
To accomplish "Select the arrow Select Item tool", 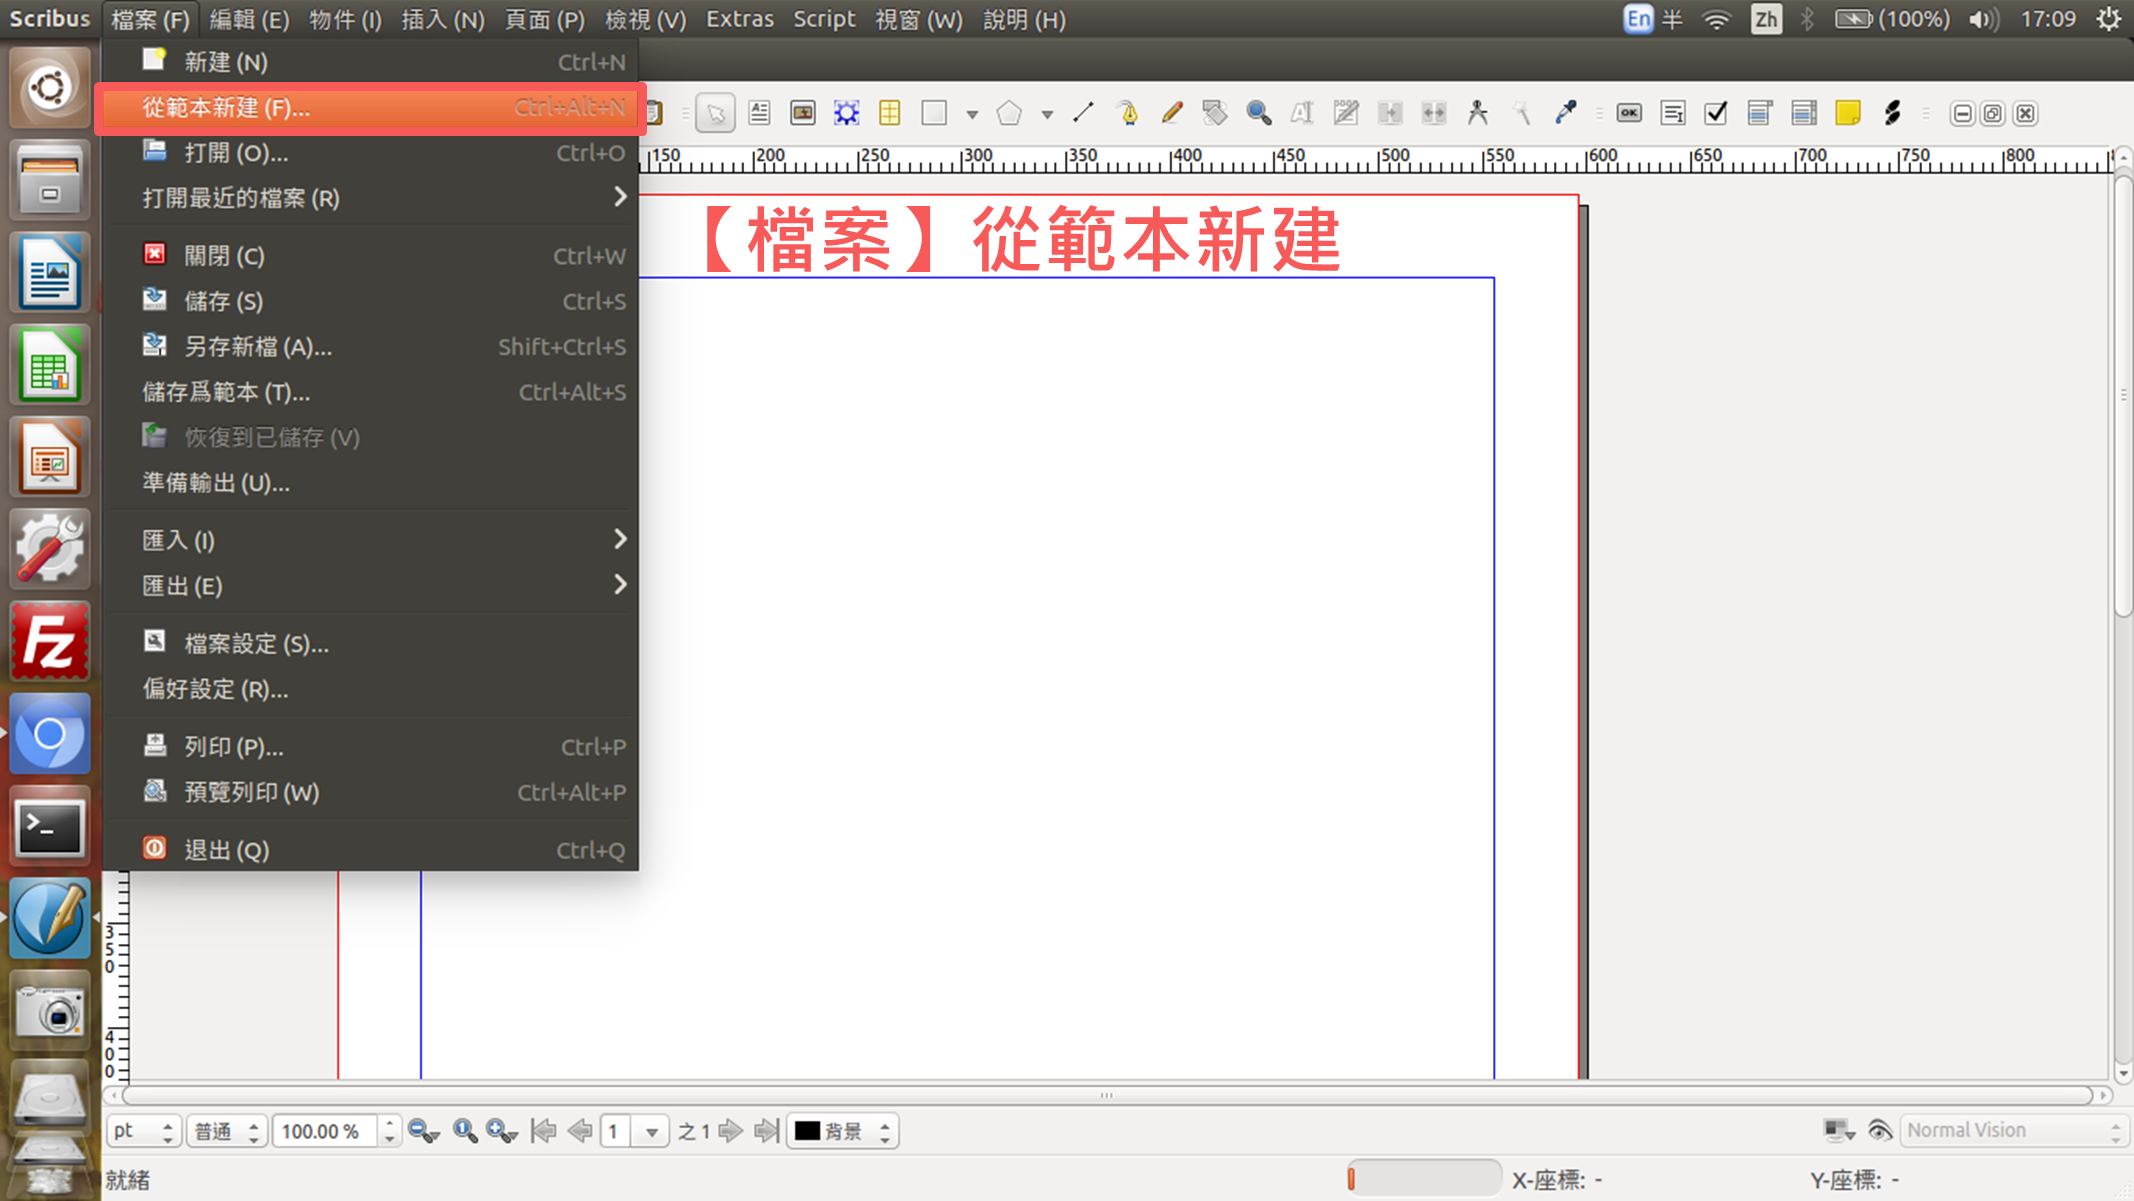I will pyautogui.click(x=715, y=113).
